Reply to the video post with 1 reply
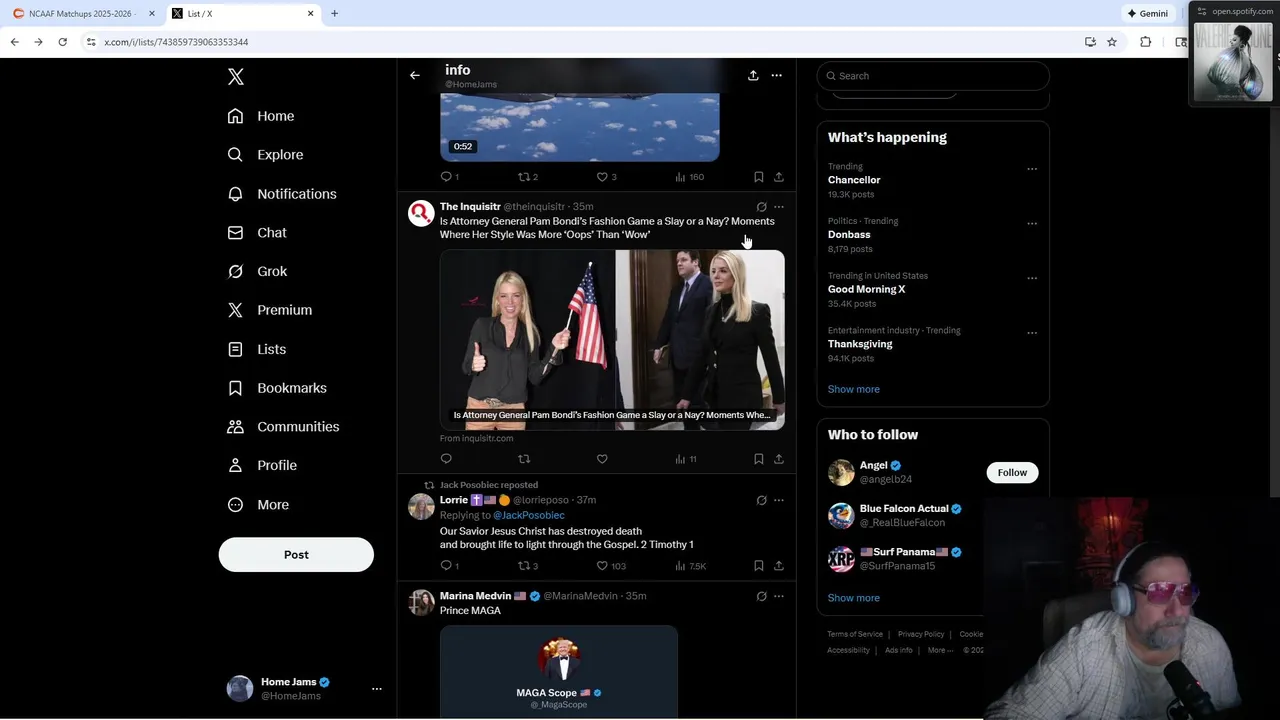The height and width of the screenshot is (720, 1280). pyautogui.click(x=446, y=177)
